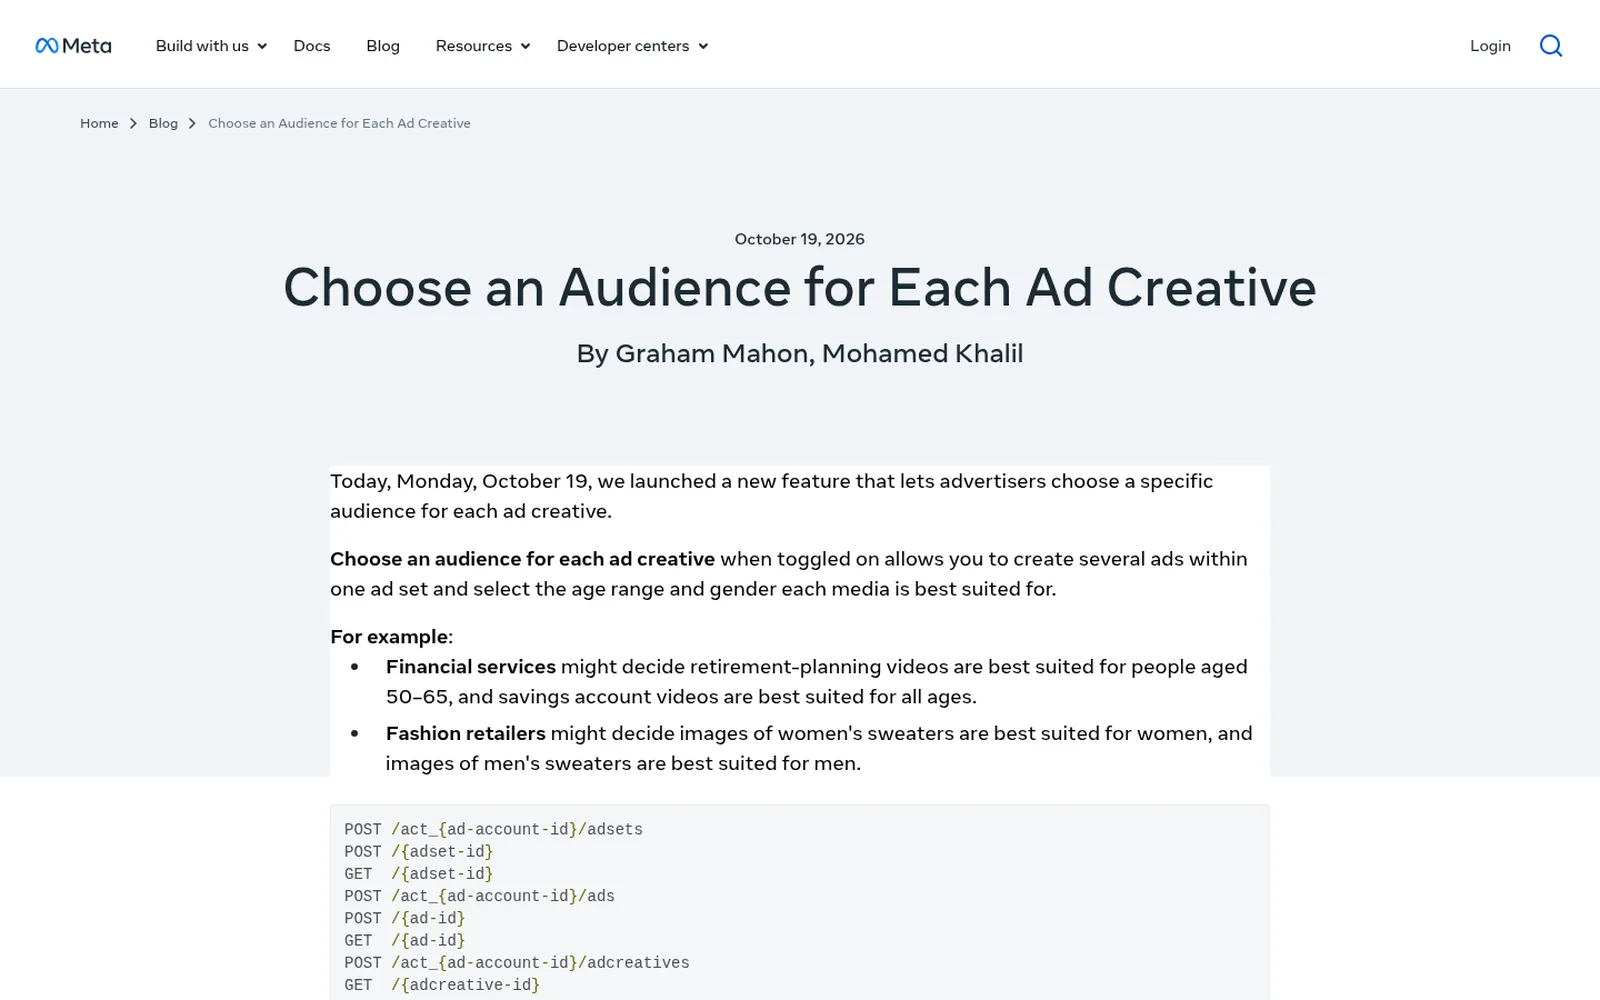Expand the Build with us menu
The image size is (1600, 1000).
(x=211, y=46)
